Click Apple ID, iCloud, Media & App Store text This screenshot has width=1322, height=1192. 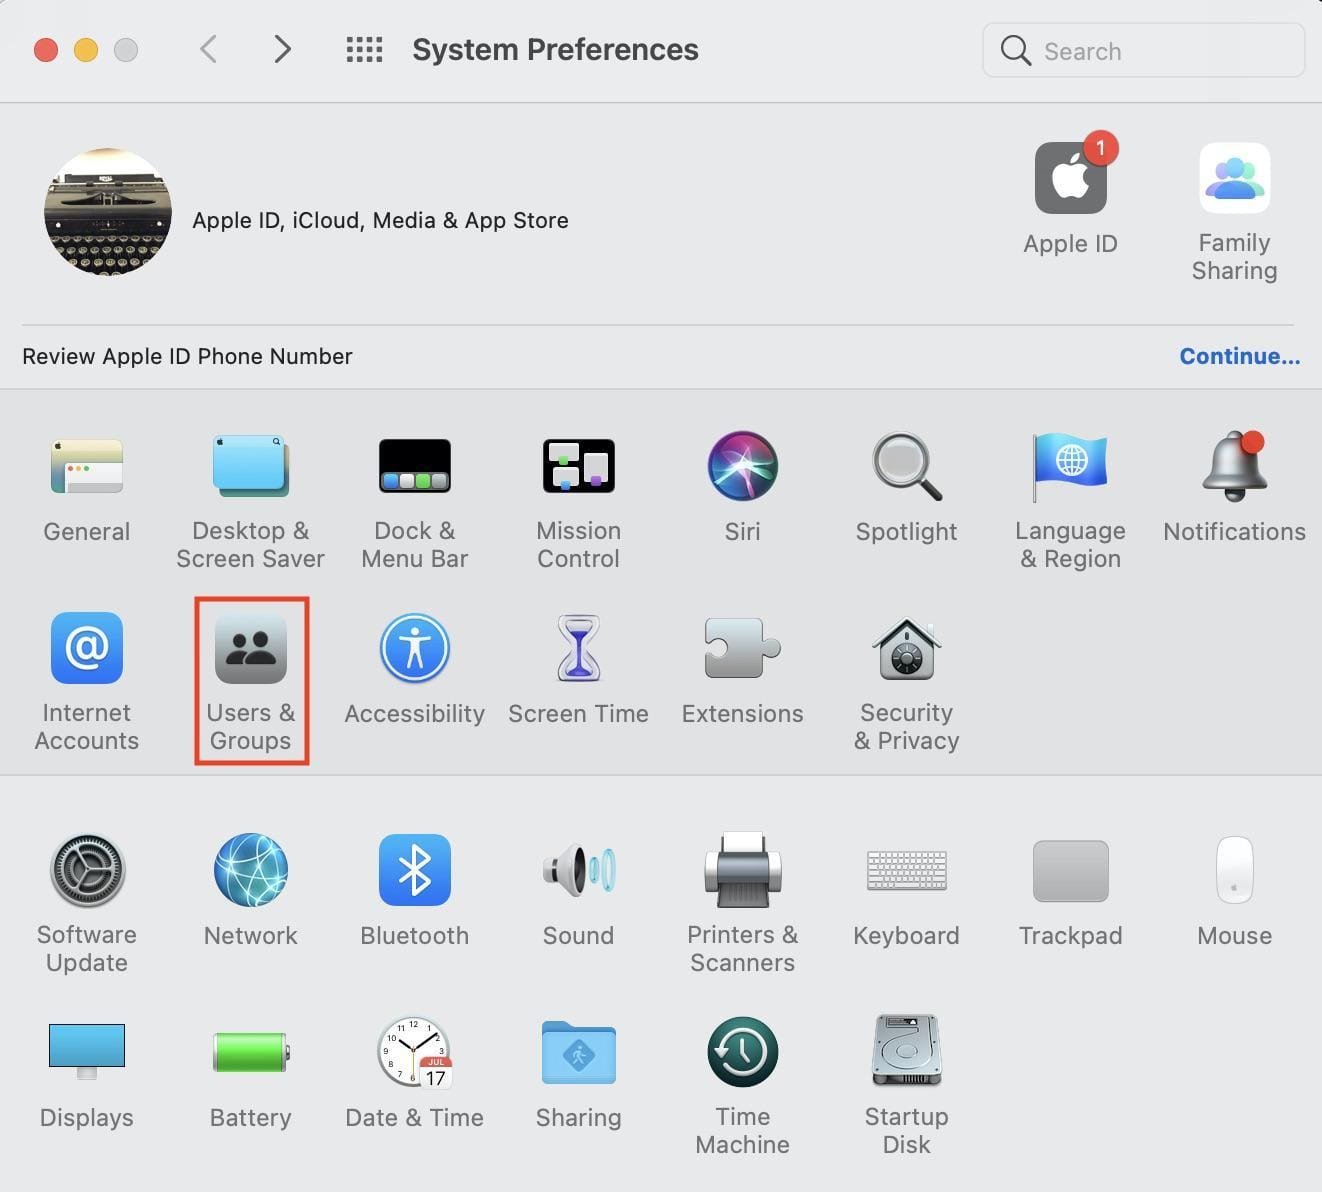[380, 220]
